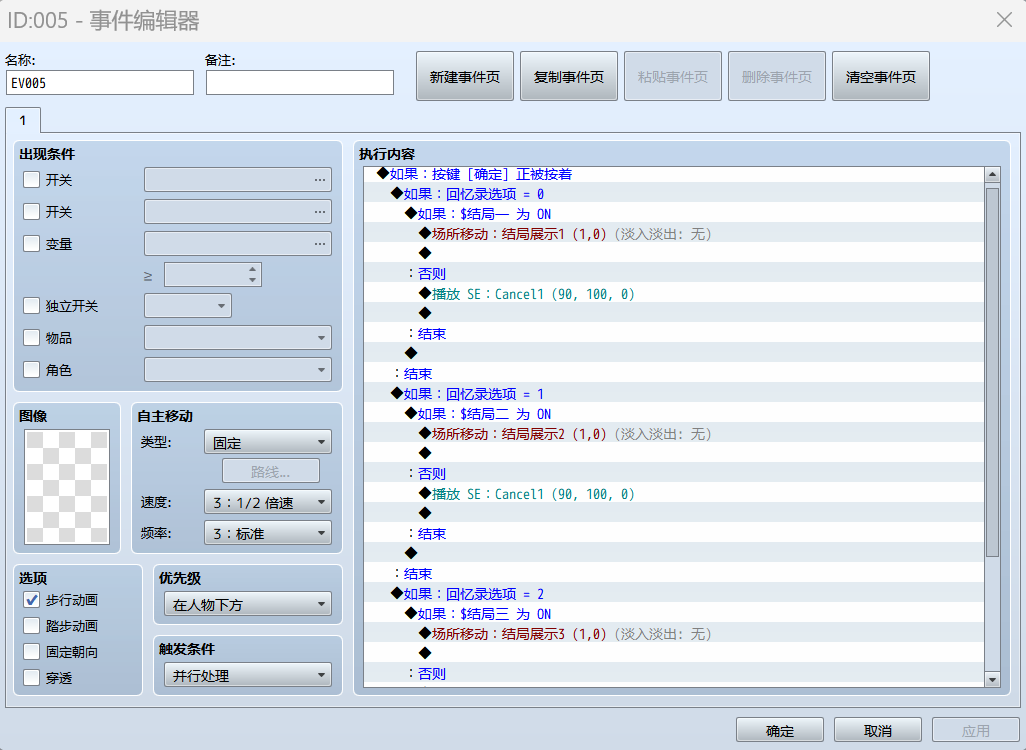
Task: Change the 速度 dropdown value
Action: [x=268, y=503]
